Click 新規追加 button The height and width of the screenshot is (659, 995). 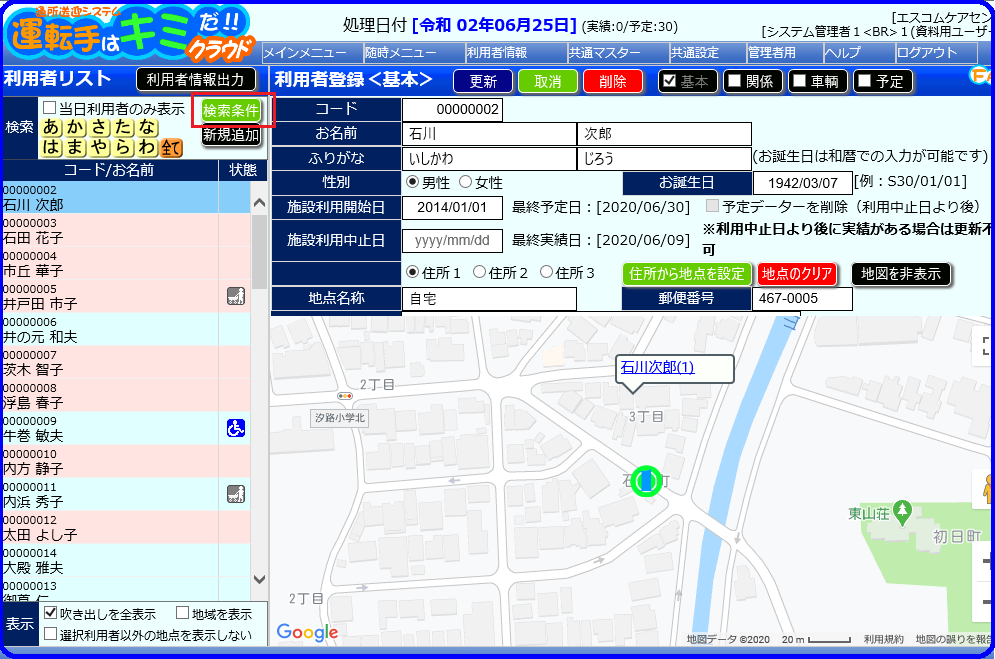tap(231, 135)
